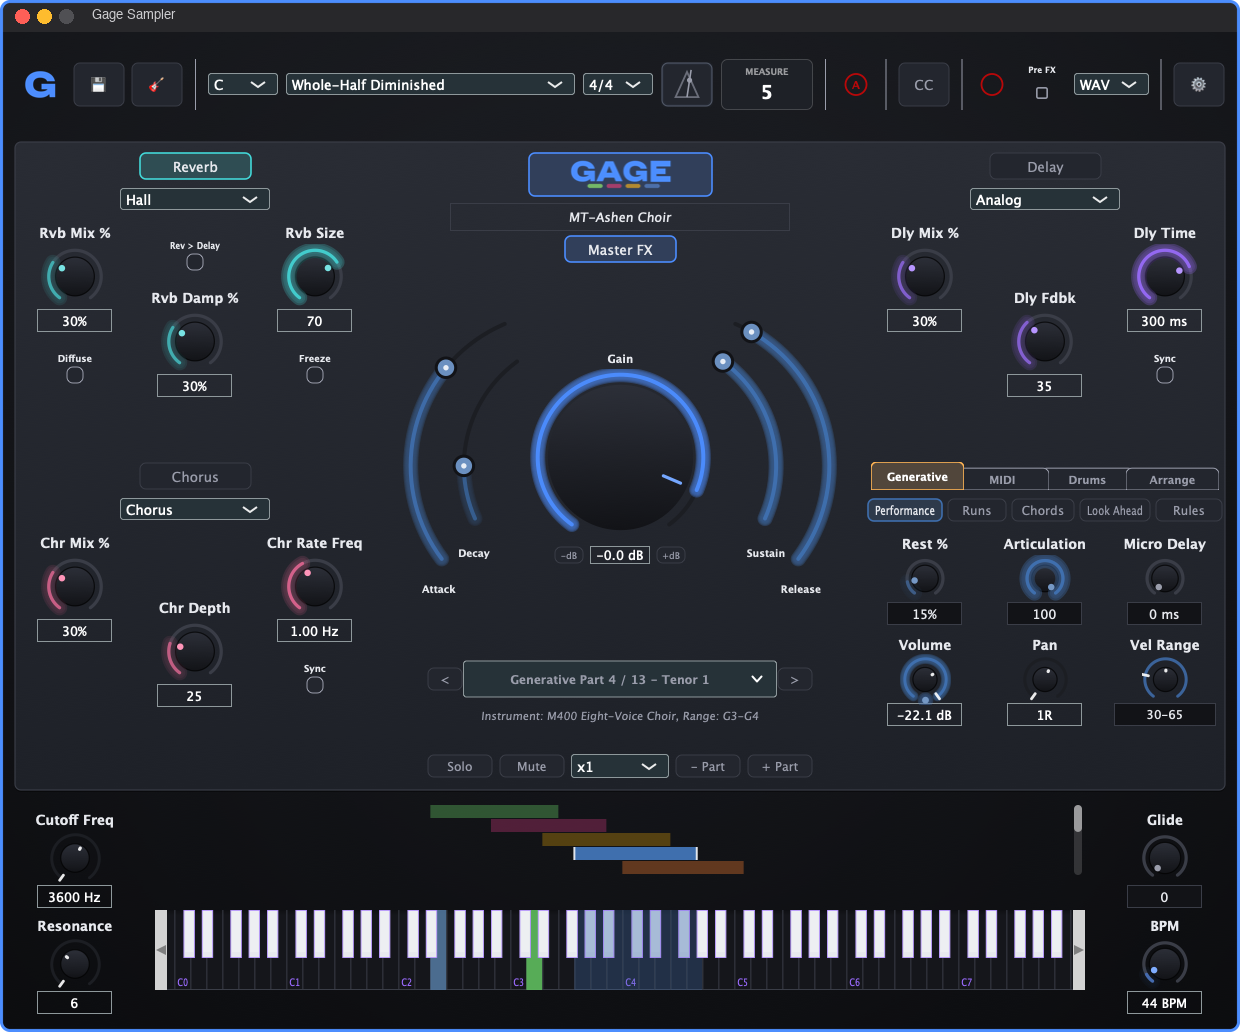The height and width of the screenshot is (1032, 1240).
Task: Click the Cutoff Freq knob
Action: [x=74, y=858]
